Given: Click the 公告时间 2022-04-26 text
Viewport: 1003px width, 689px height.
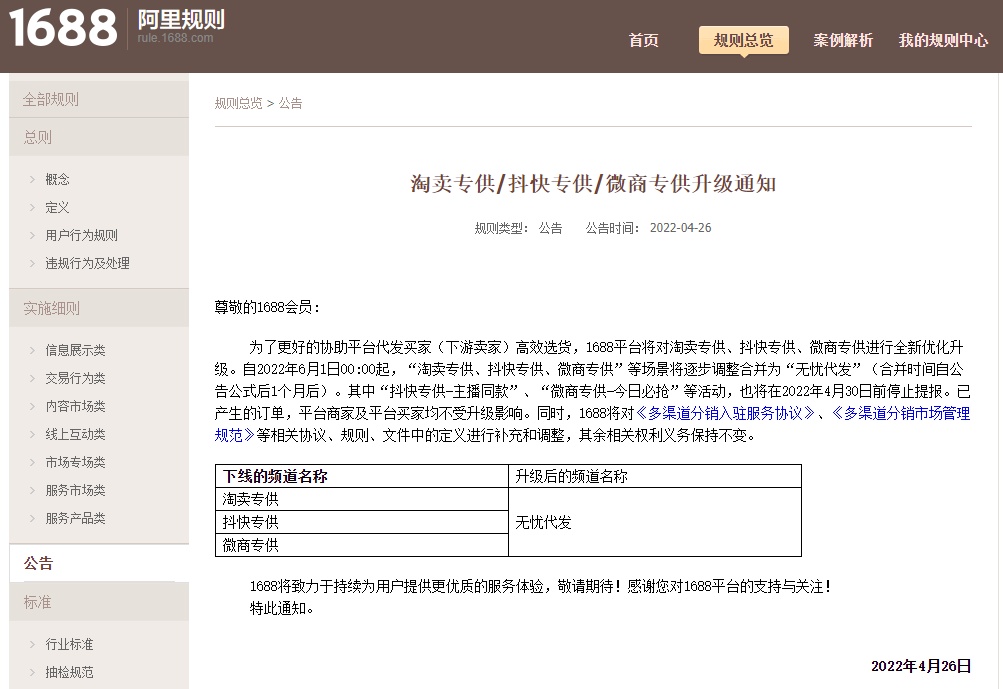Looking at the screenshot, I should [x=648, y=228].
